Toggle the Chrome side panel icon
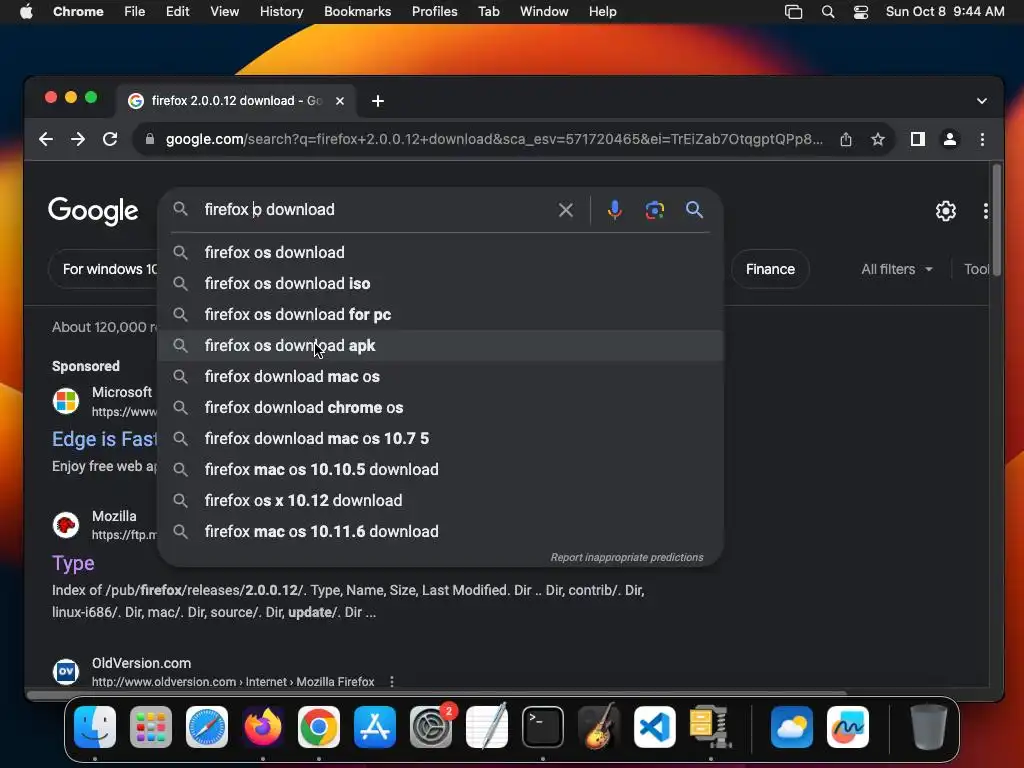The width and height of the screenshot is (1024, 768). (918, 139)
